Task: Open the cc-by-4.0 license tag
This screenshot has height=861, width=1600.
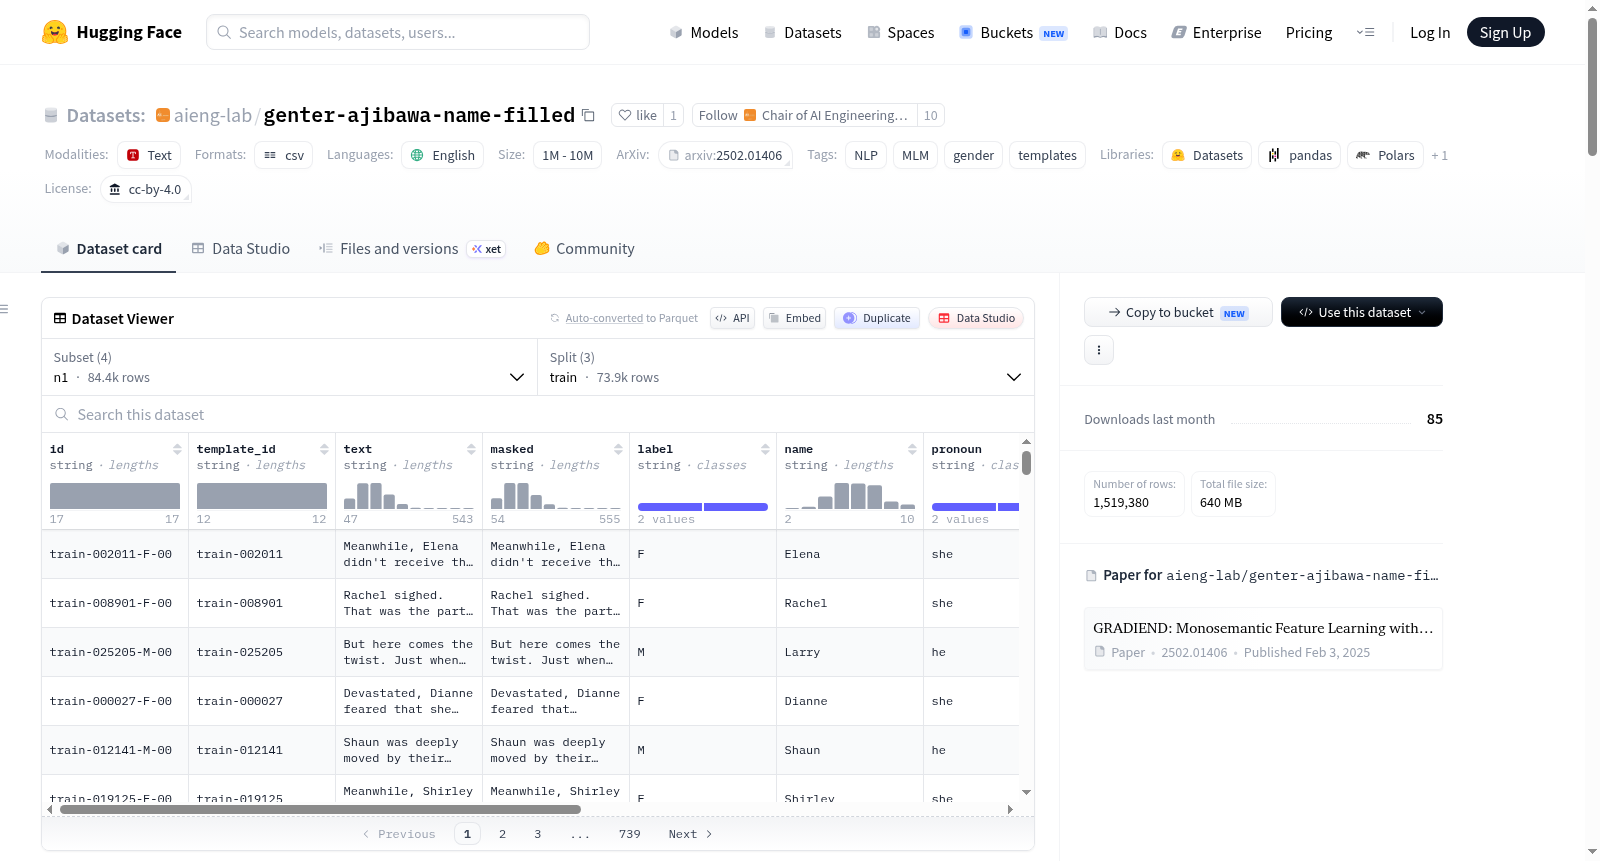Action: pos(146,189)
